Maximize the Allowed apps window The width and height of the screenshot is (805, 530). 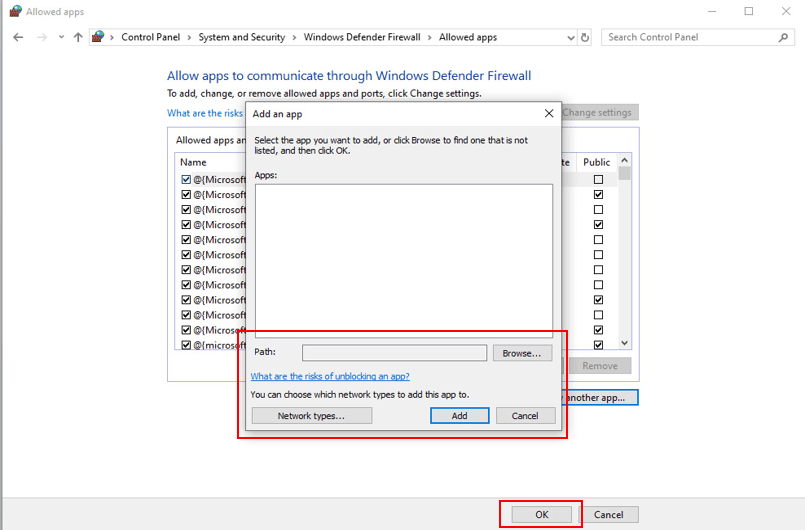[x=749, y=11]
